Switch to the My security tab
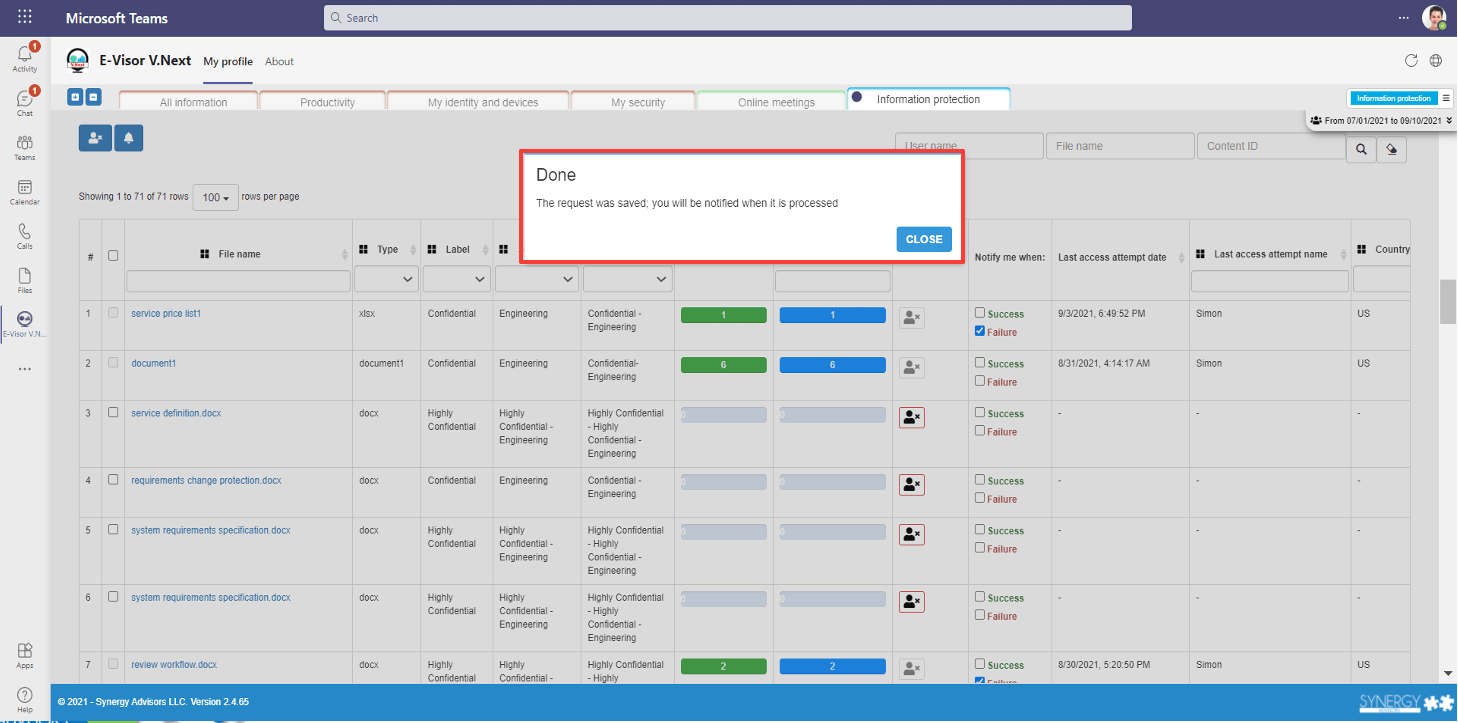The image size is (1458, 723). (x=637, y=101)
